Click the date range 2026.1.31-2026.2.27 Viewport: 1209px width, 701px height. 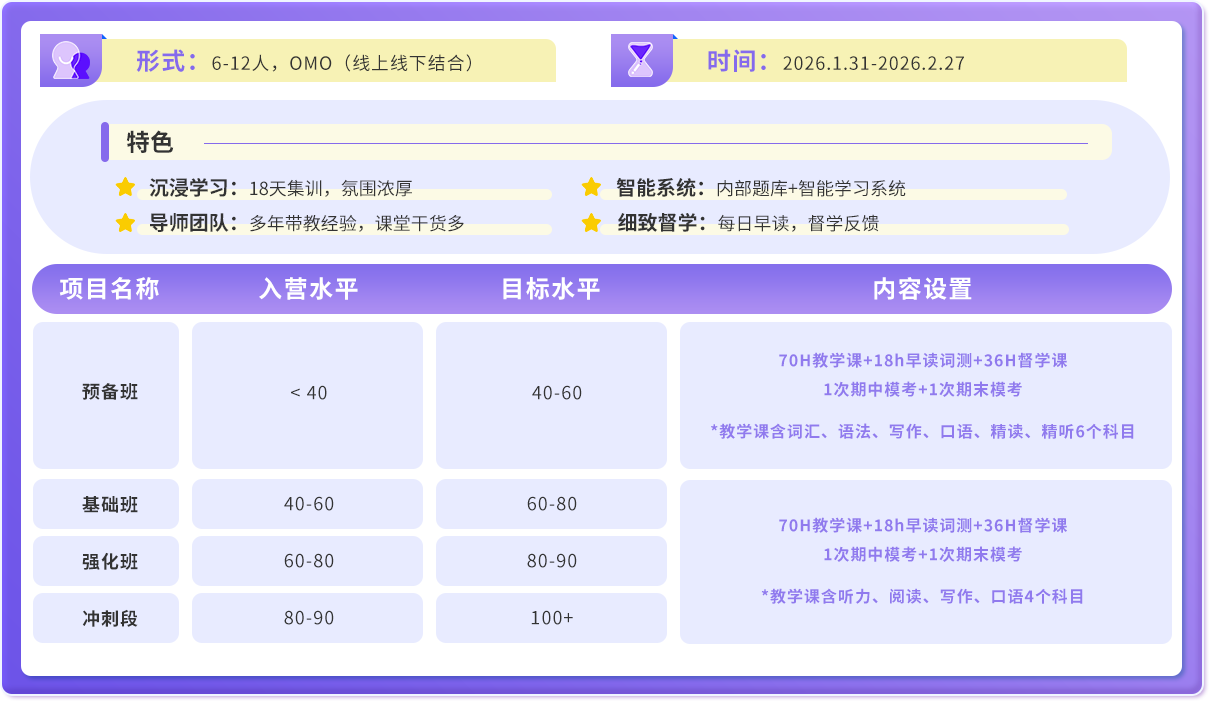(873, 63)
